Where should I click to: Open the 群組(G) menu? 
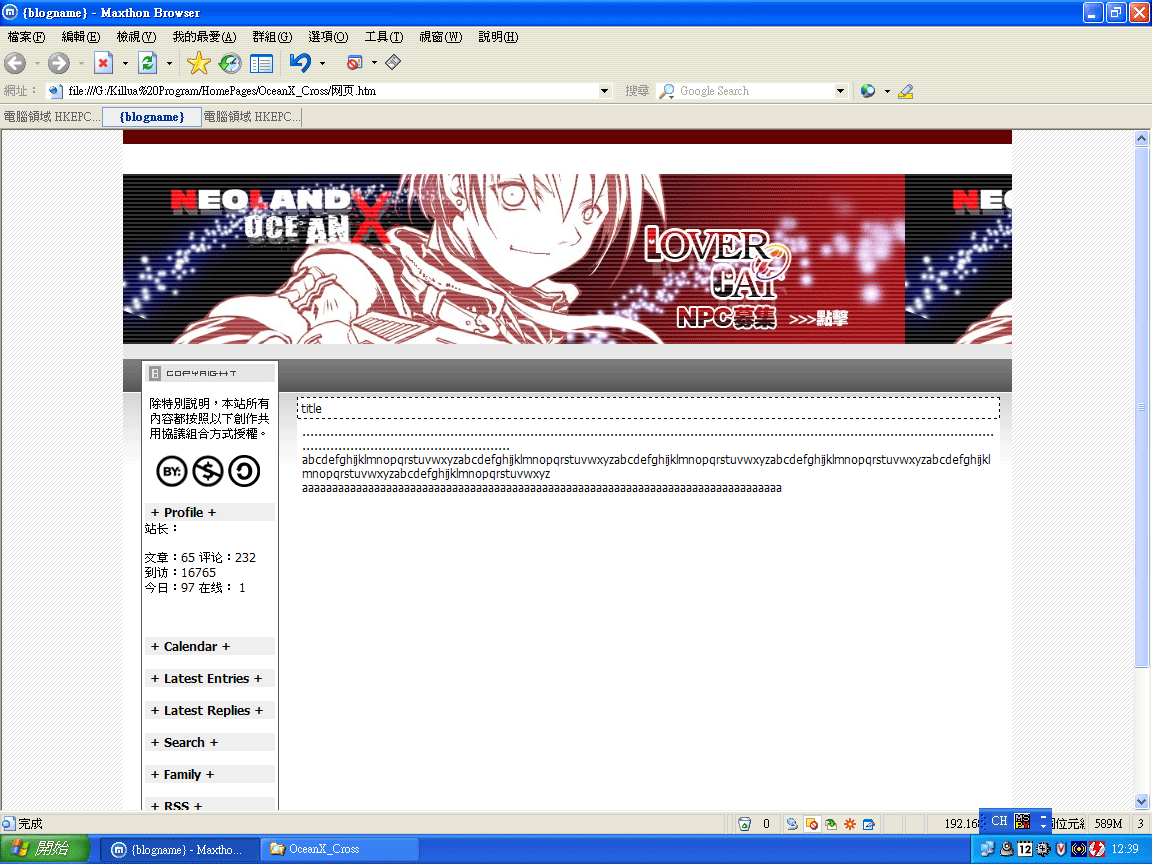coord(272,37)
